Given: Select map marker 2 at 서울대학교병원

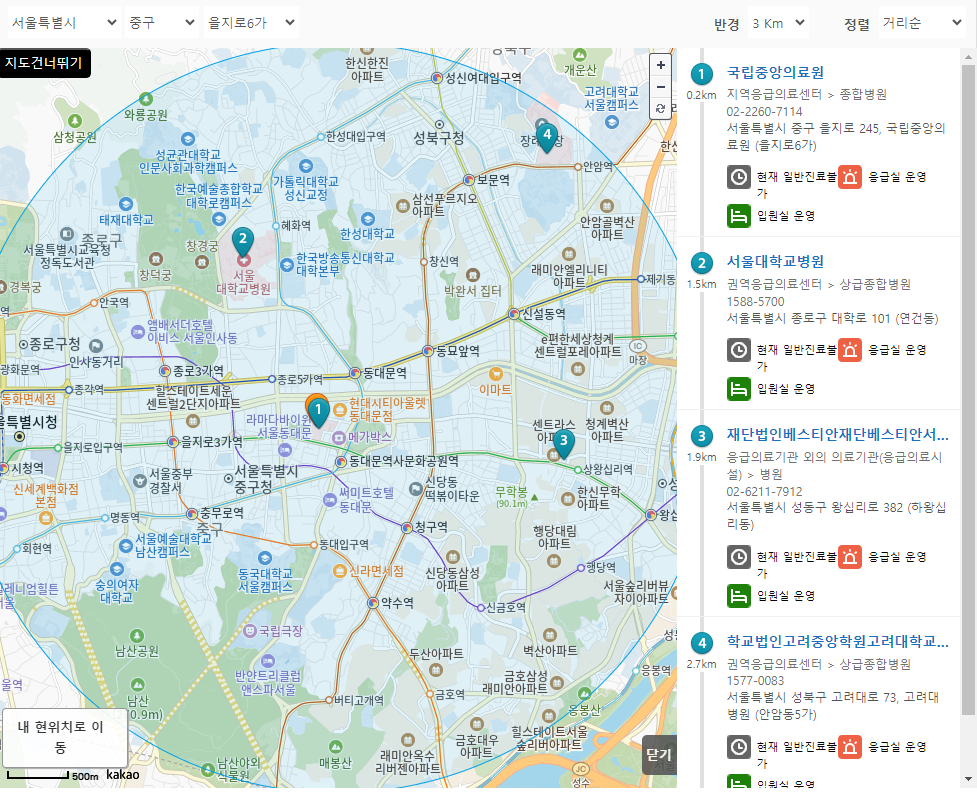Looking at the screenshot, I should coord(243,241).
